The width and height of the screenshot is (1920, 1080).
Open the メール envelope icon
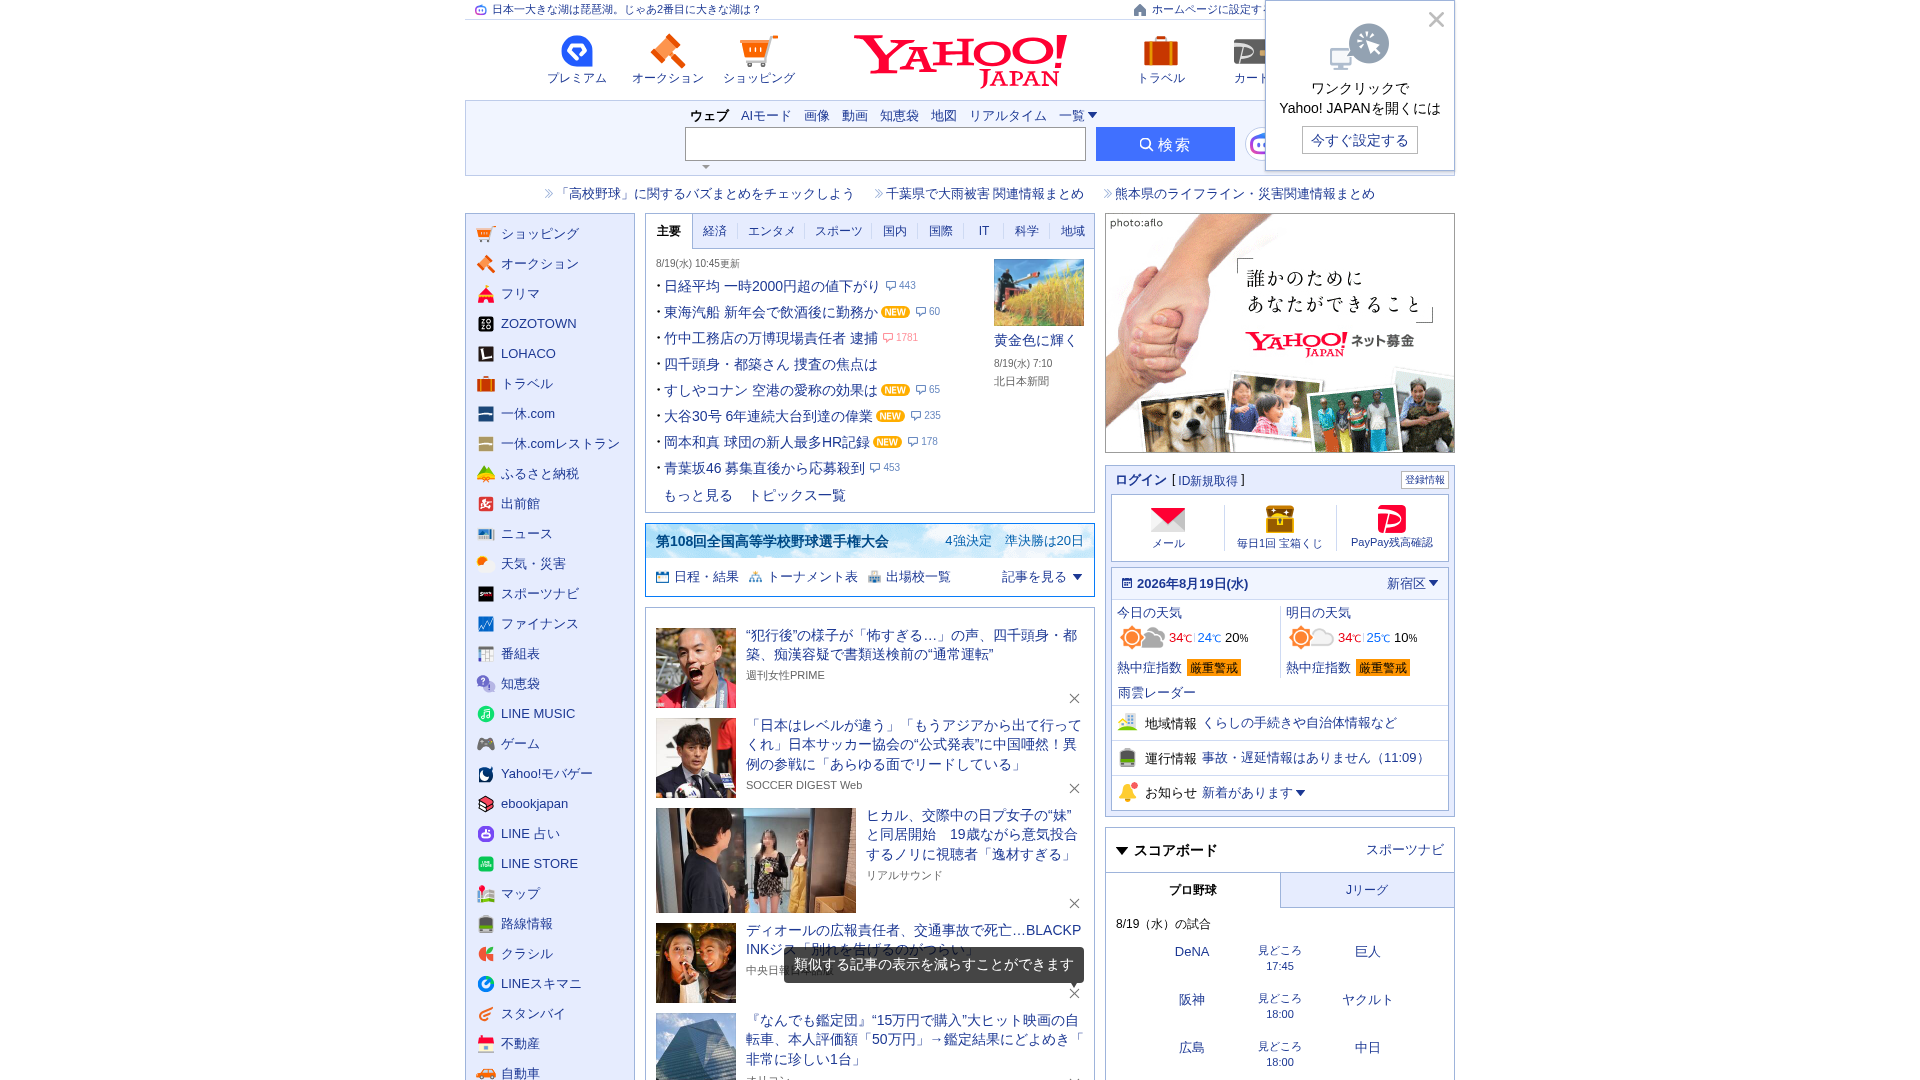point(1168,519)
